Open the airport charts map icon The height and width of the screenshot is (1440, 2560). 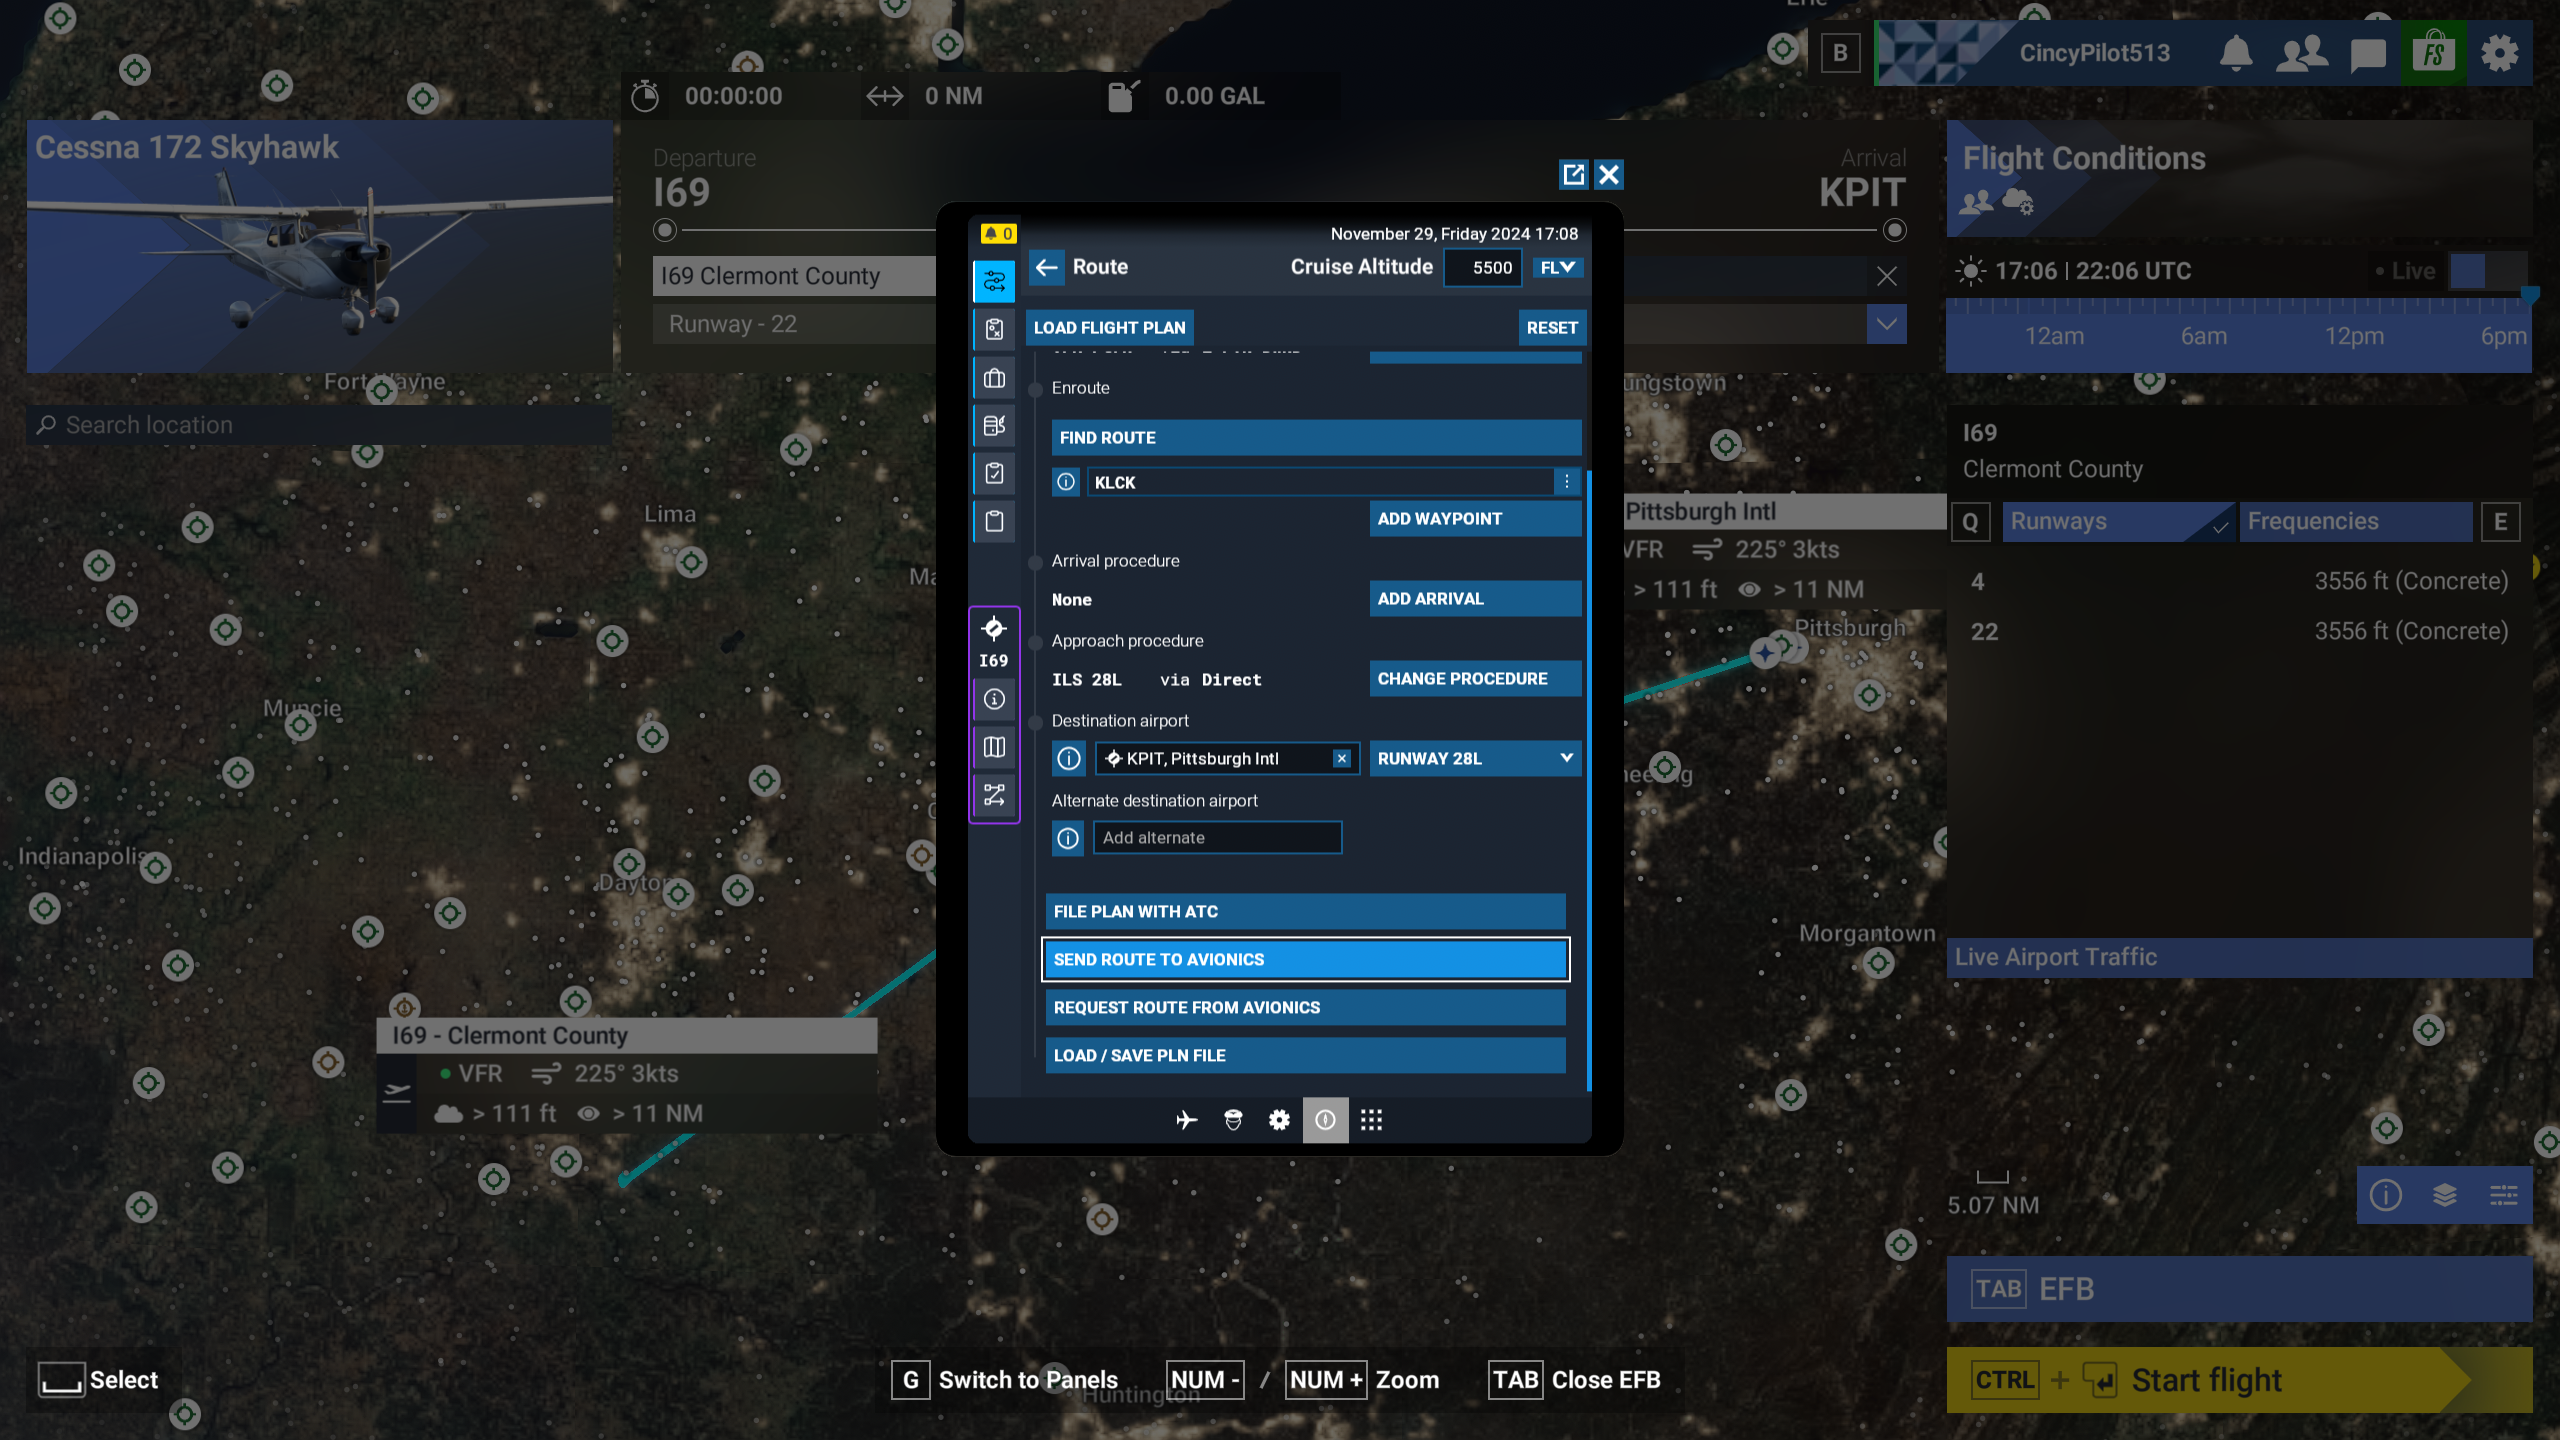click(x=994, y=747)
